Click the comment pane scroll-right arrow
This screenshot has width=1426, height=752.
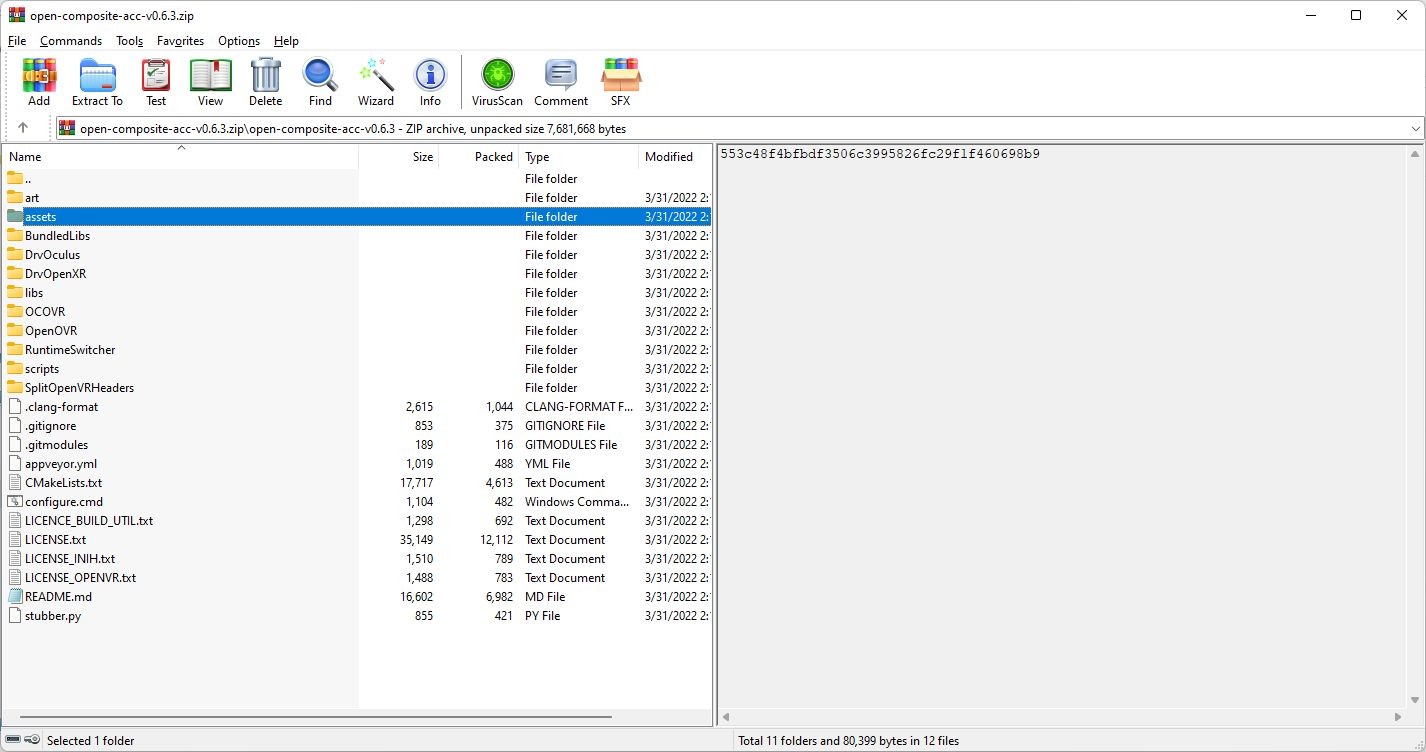tap(1399, 717)
